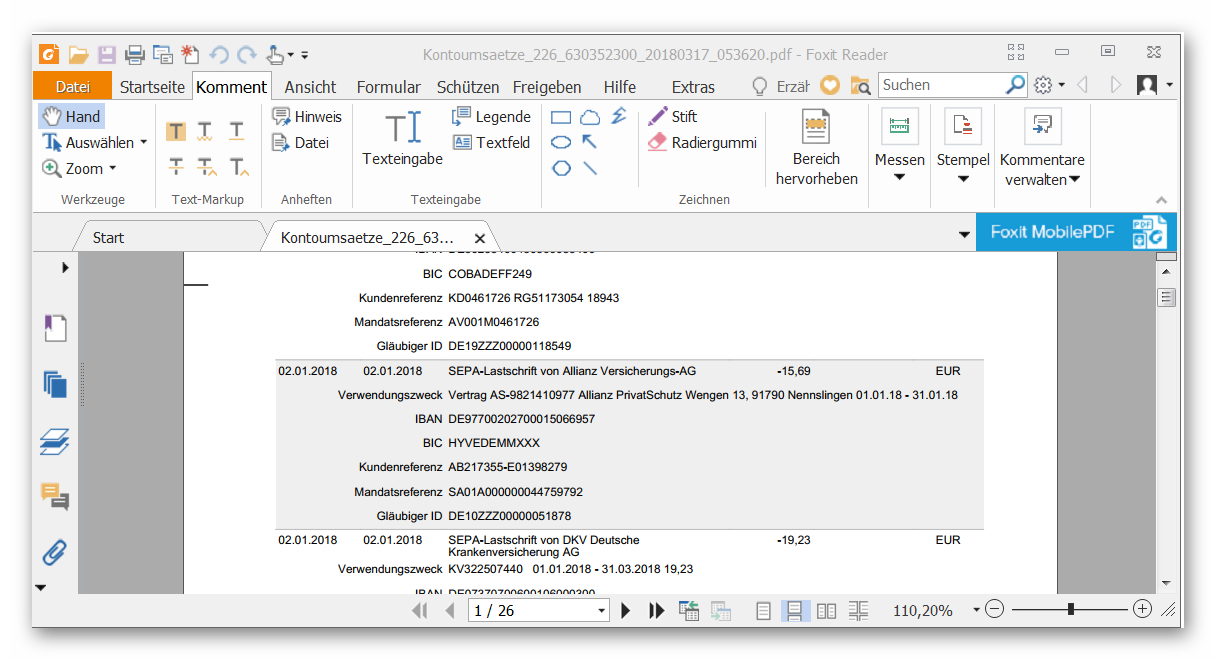Go to next page arrow

(x=626, y=610)
